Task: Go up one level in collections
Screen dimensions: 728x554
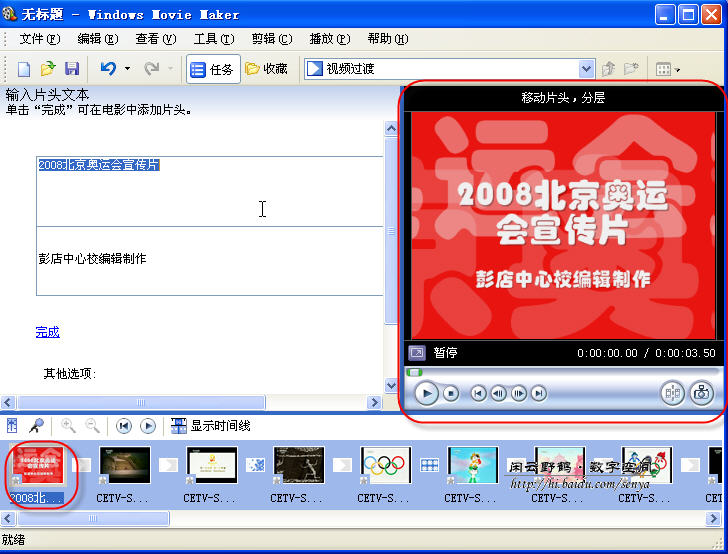Action: coord(608,69)
